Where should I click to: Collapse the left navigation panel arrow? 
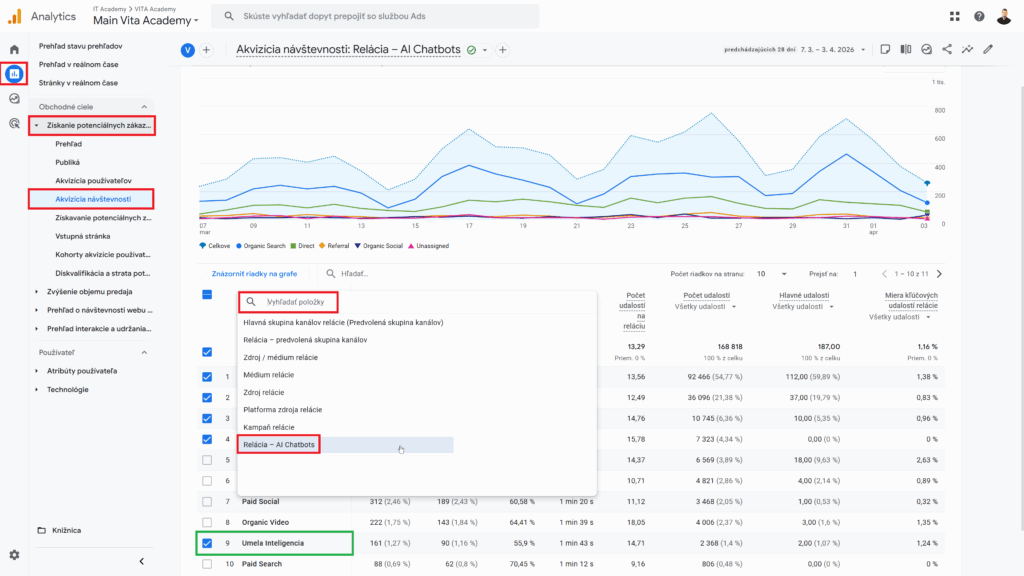pos(142,562)
